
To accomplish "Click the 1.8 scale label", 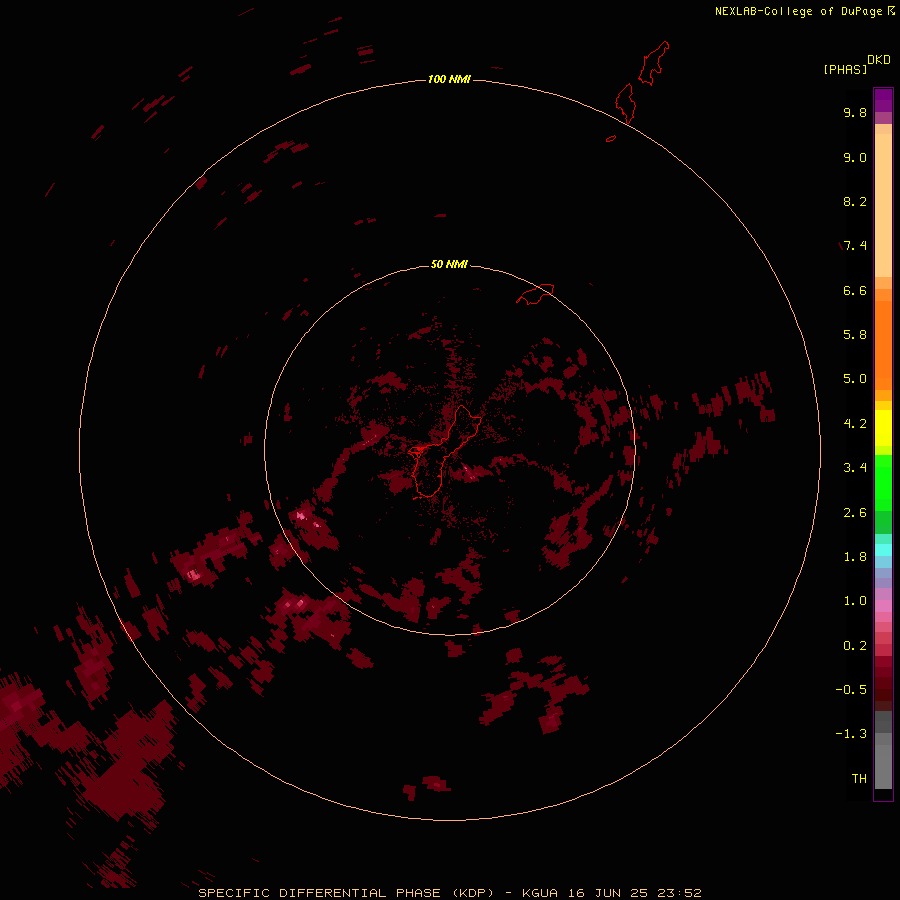I will click(855, 557).
